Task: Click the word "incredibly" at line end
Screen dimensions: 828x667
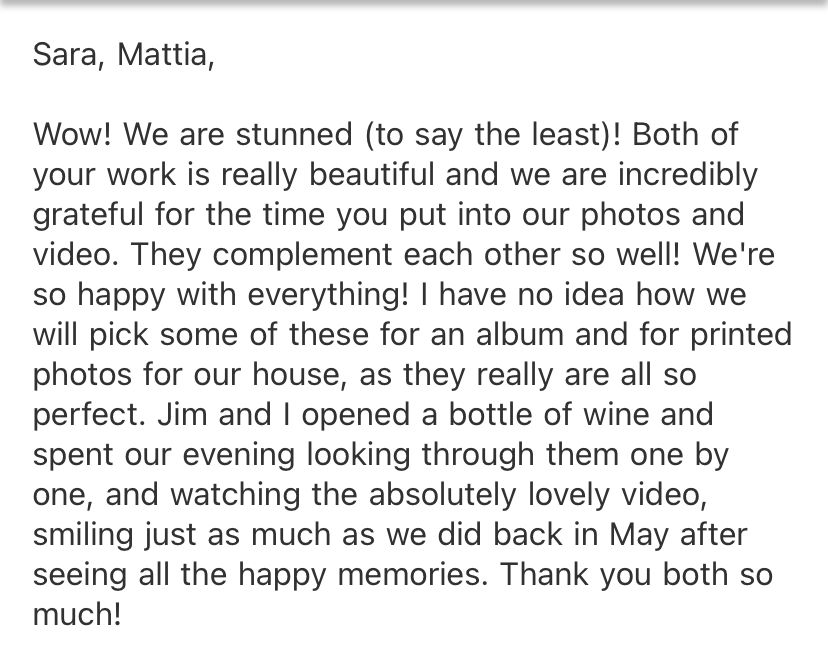Action: [x=688, y=175]
